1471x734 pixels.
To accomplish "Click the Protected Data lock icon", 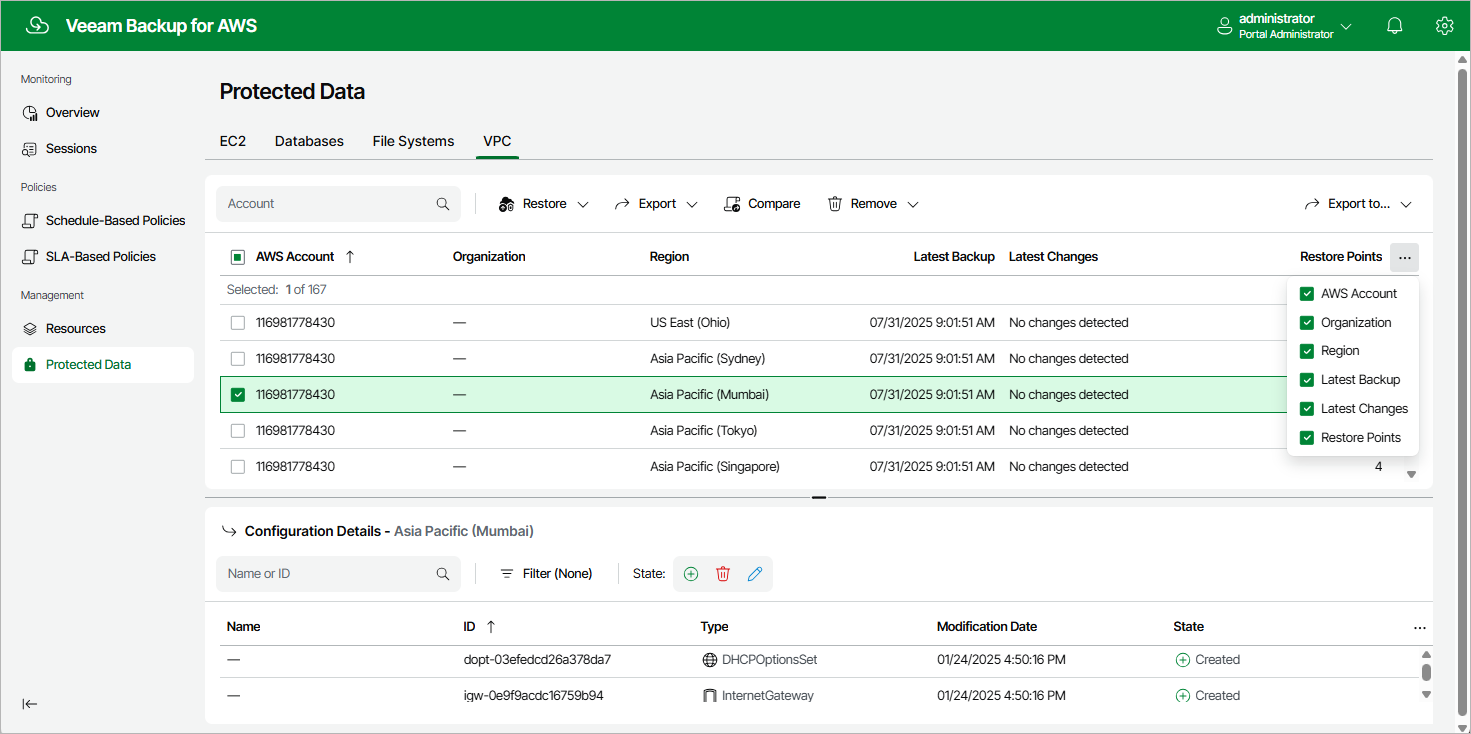I will (30, 365).
